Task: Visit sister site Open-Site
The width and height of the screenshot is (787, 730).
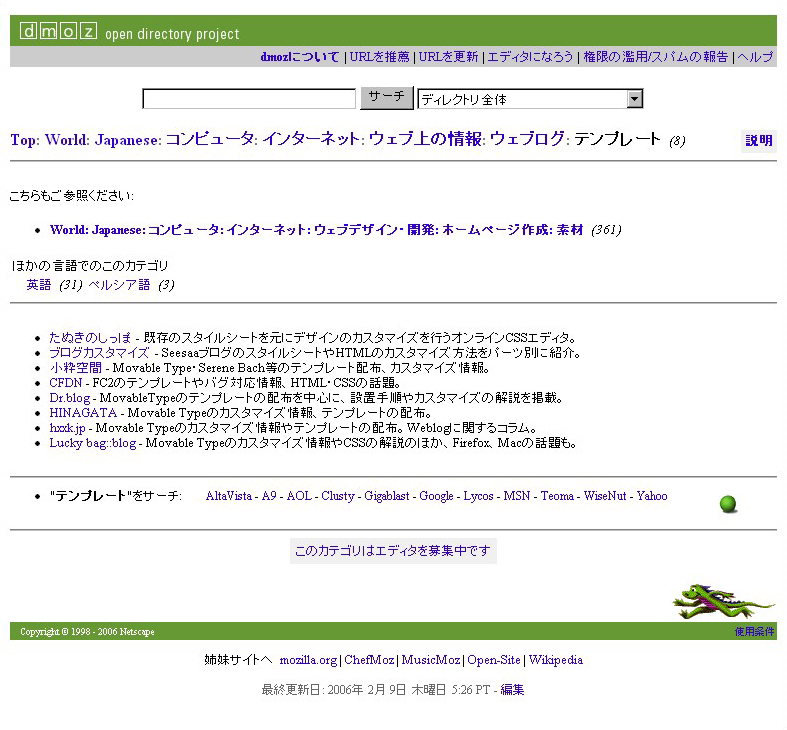Action: coord(494,660)
